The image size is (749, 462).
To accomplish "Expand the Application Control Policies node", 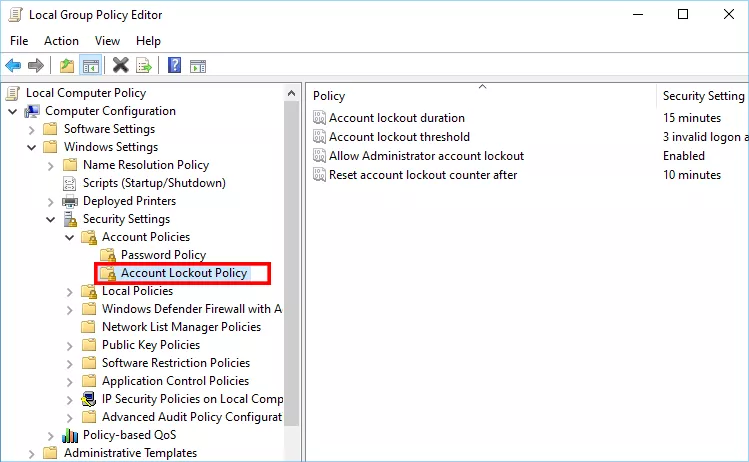I will tap(70, 382).
